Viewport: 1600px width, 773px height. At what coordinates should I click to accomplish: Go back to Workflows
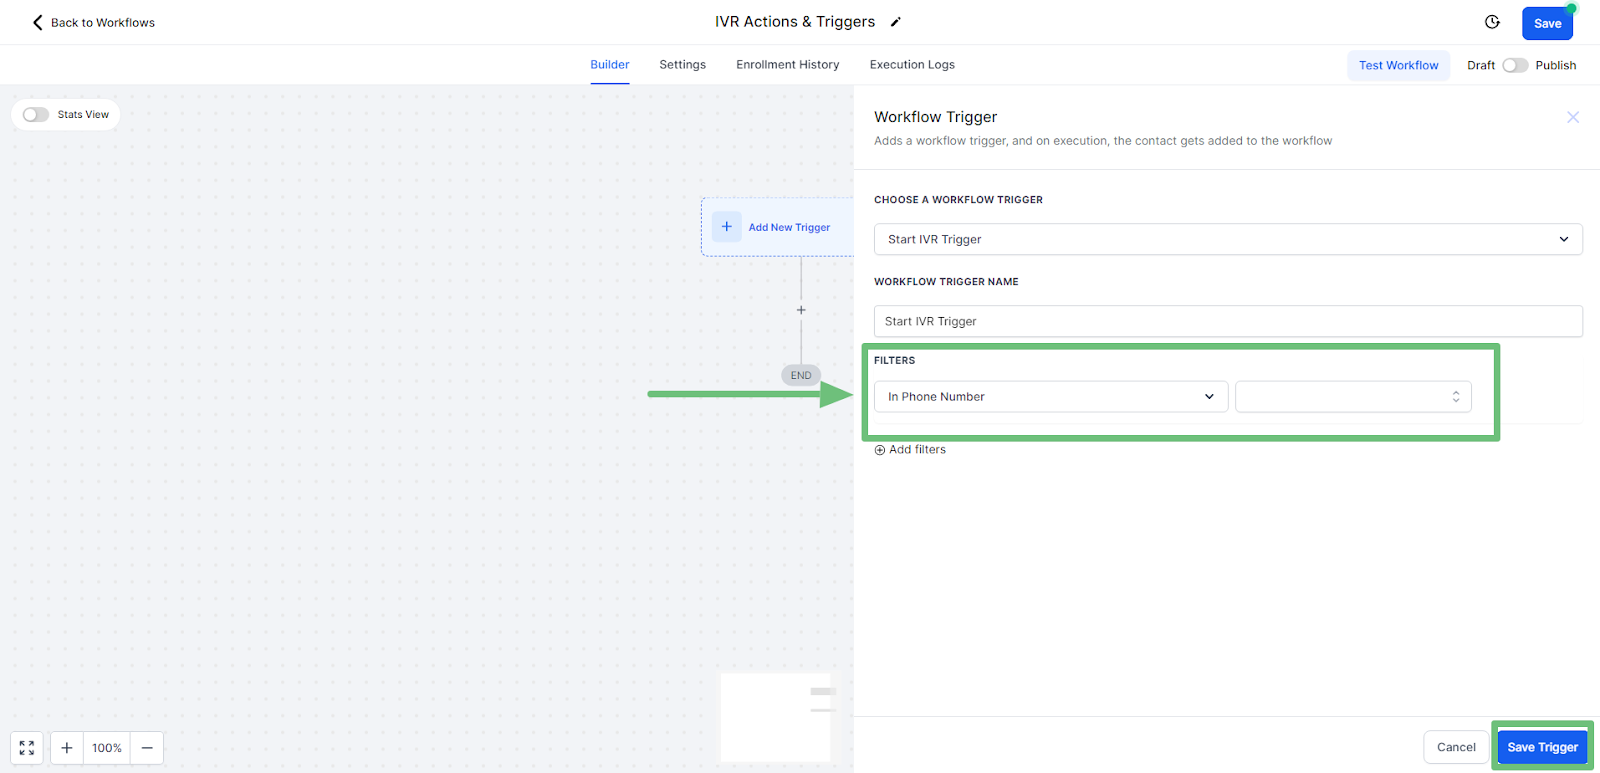tap(93, 22)
